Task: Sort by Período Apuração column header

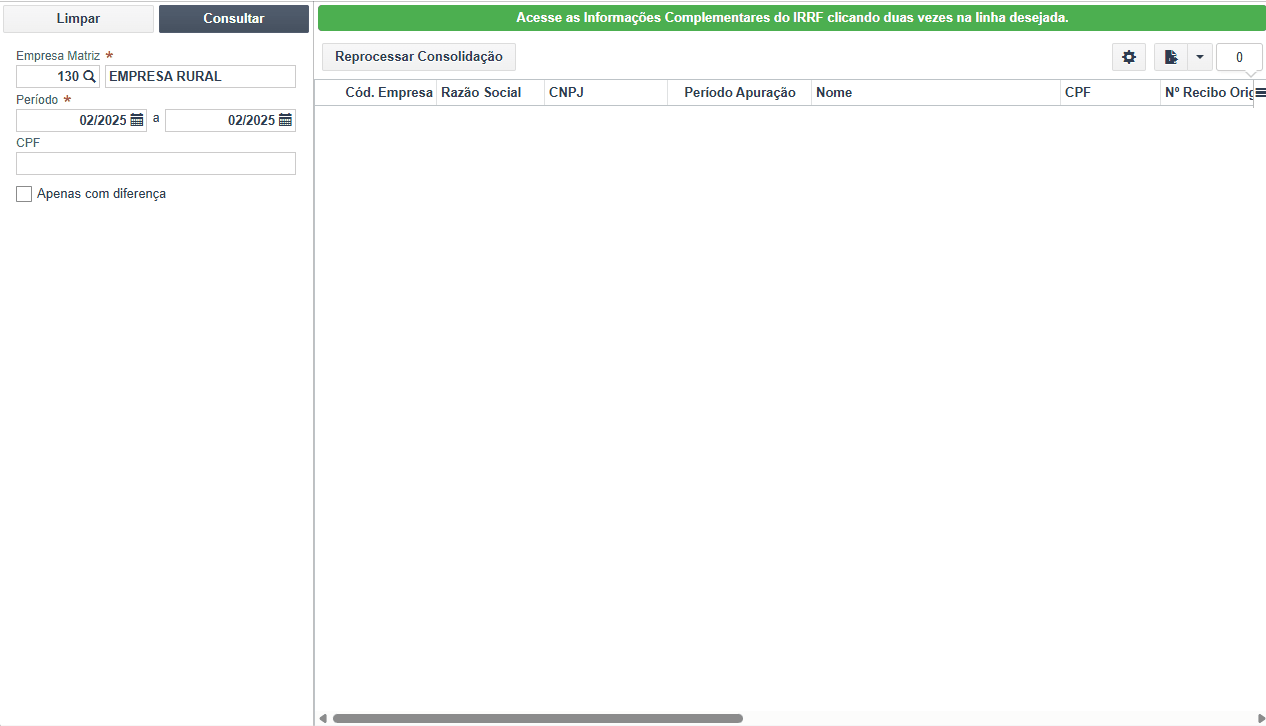Action: tap(740, 92)
